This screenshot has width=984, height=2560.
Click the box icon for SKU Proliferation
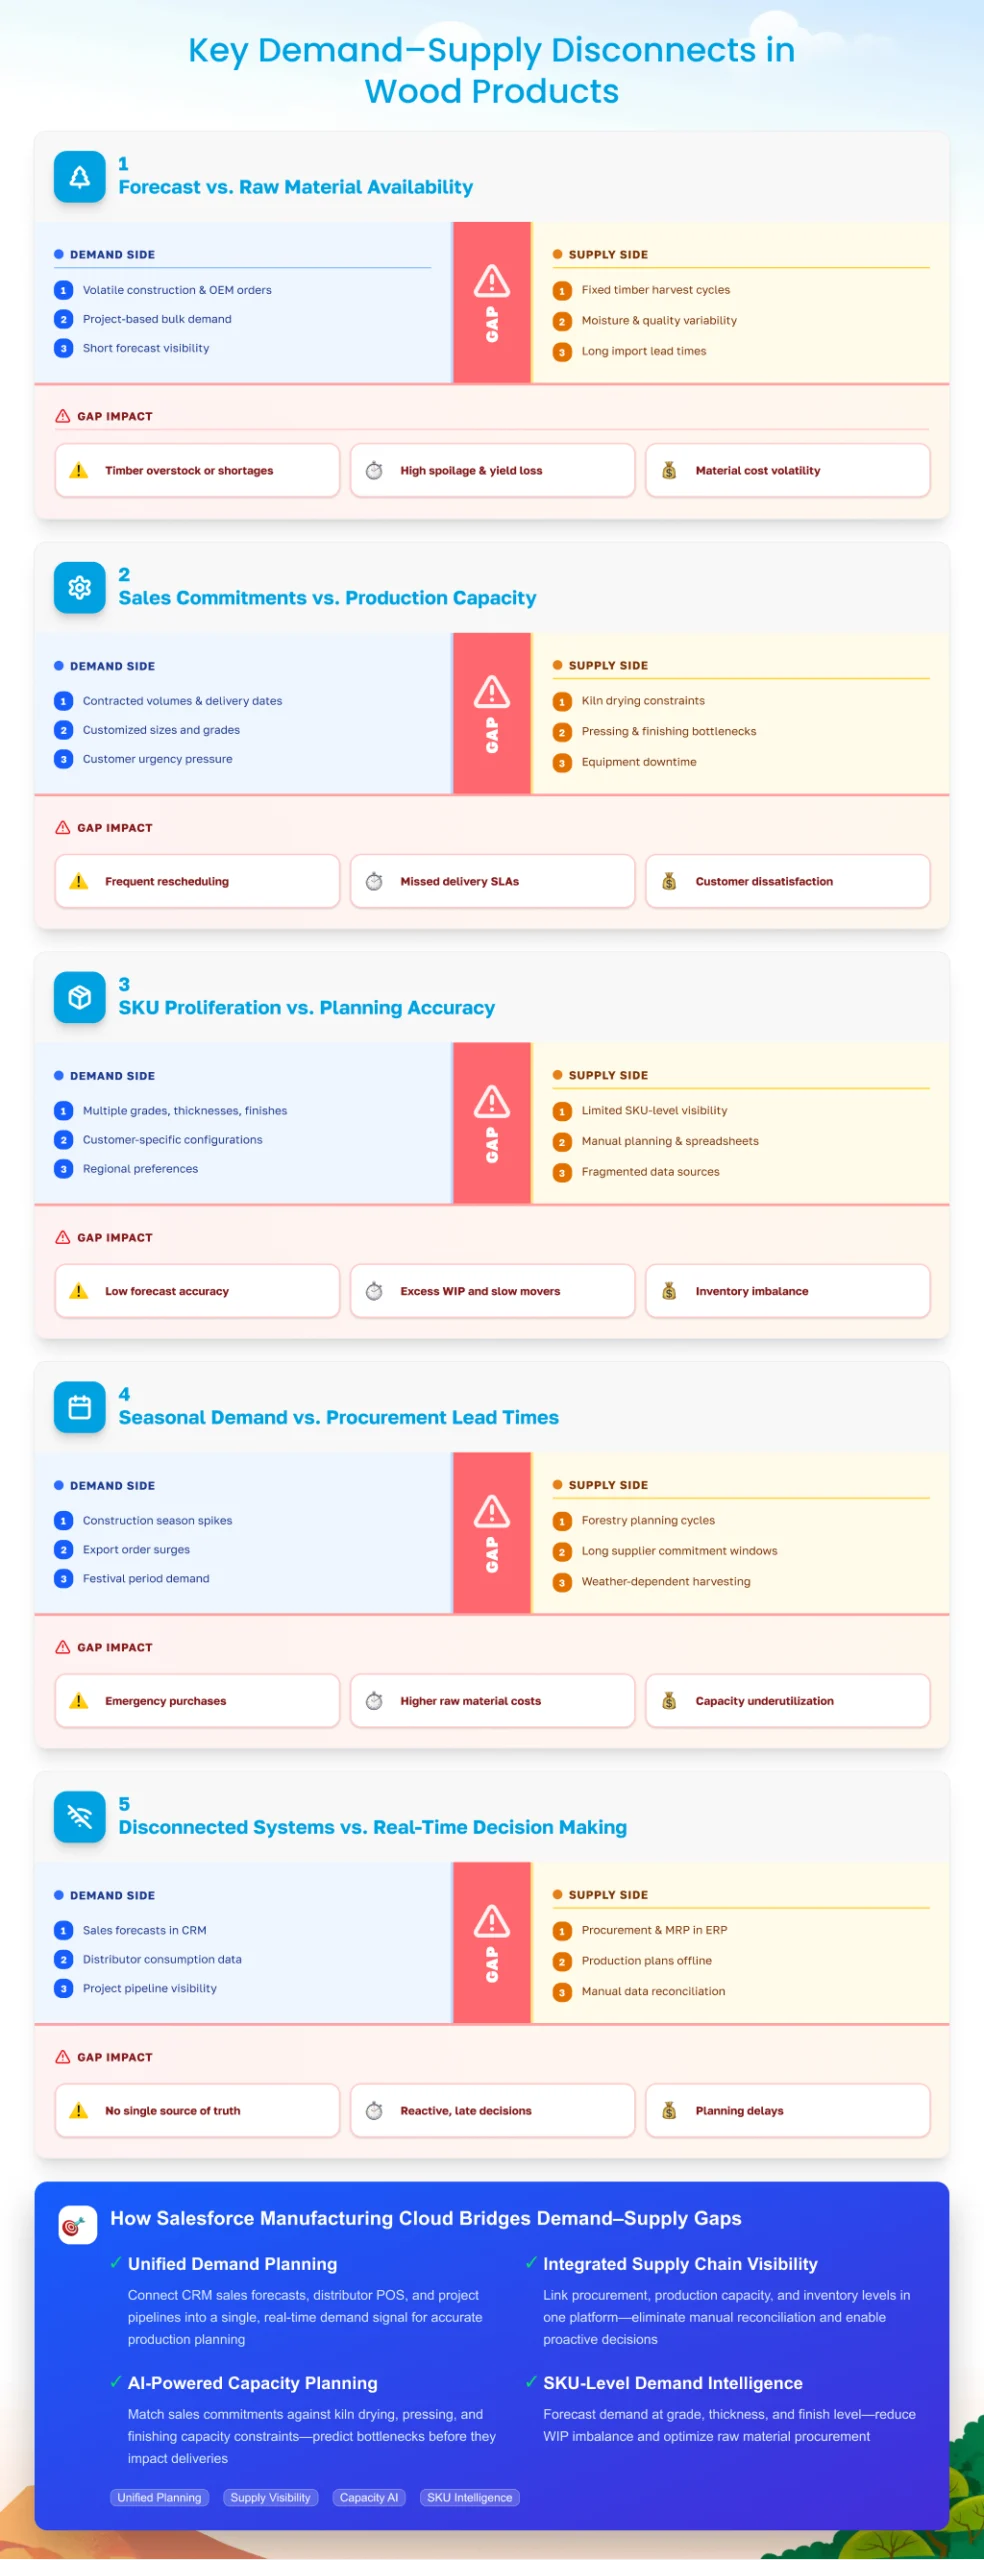coord(79,998)
